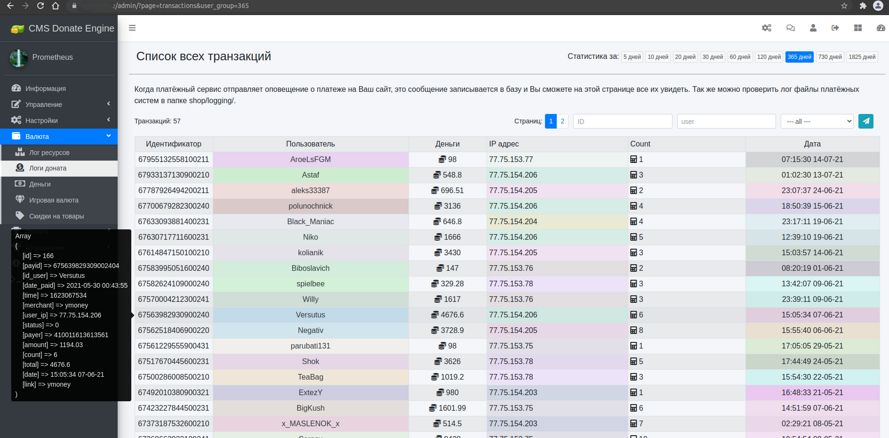This screenshot has width=889, height=438.
Task: Collapse the Валюта sidebar section
Action: pos(58,136)
